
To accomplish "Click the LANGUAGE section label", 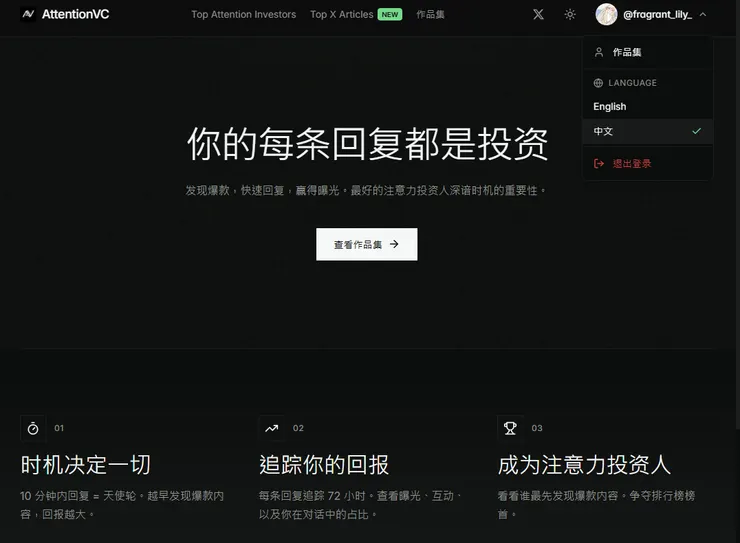I will pyautogui.click(x=632, y=83).
